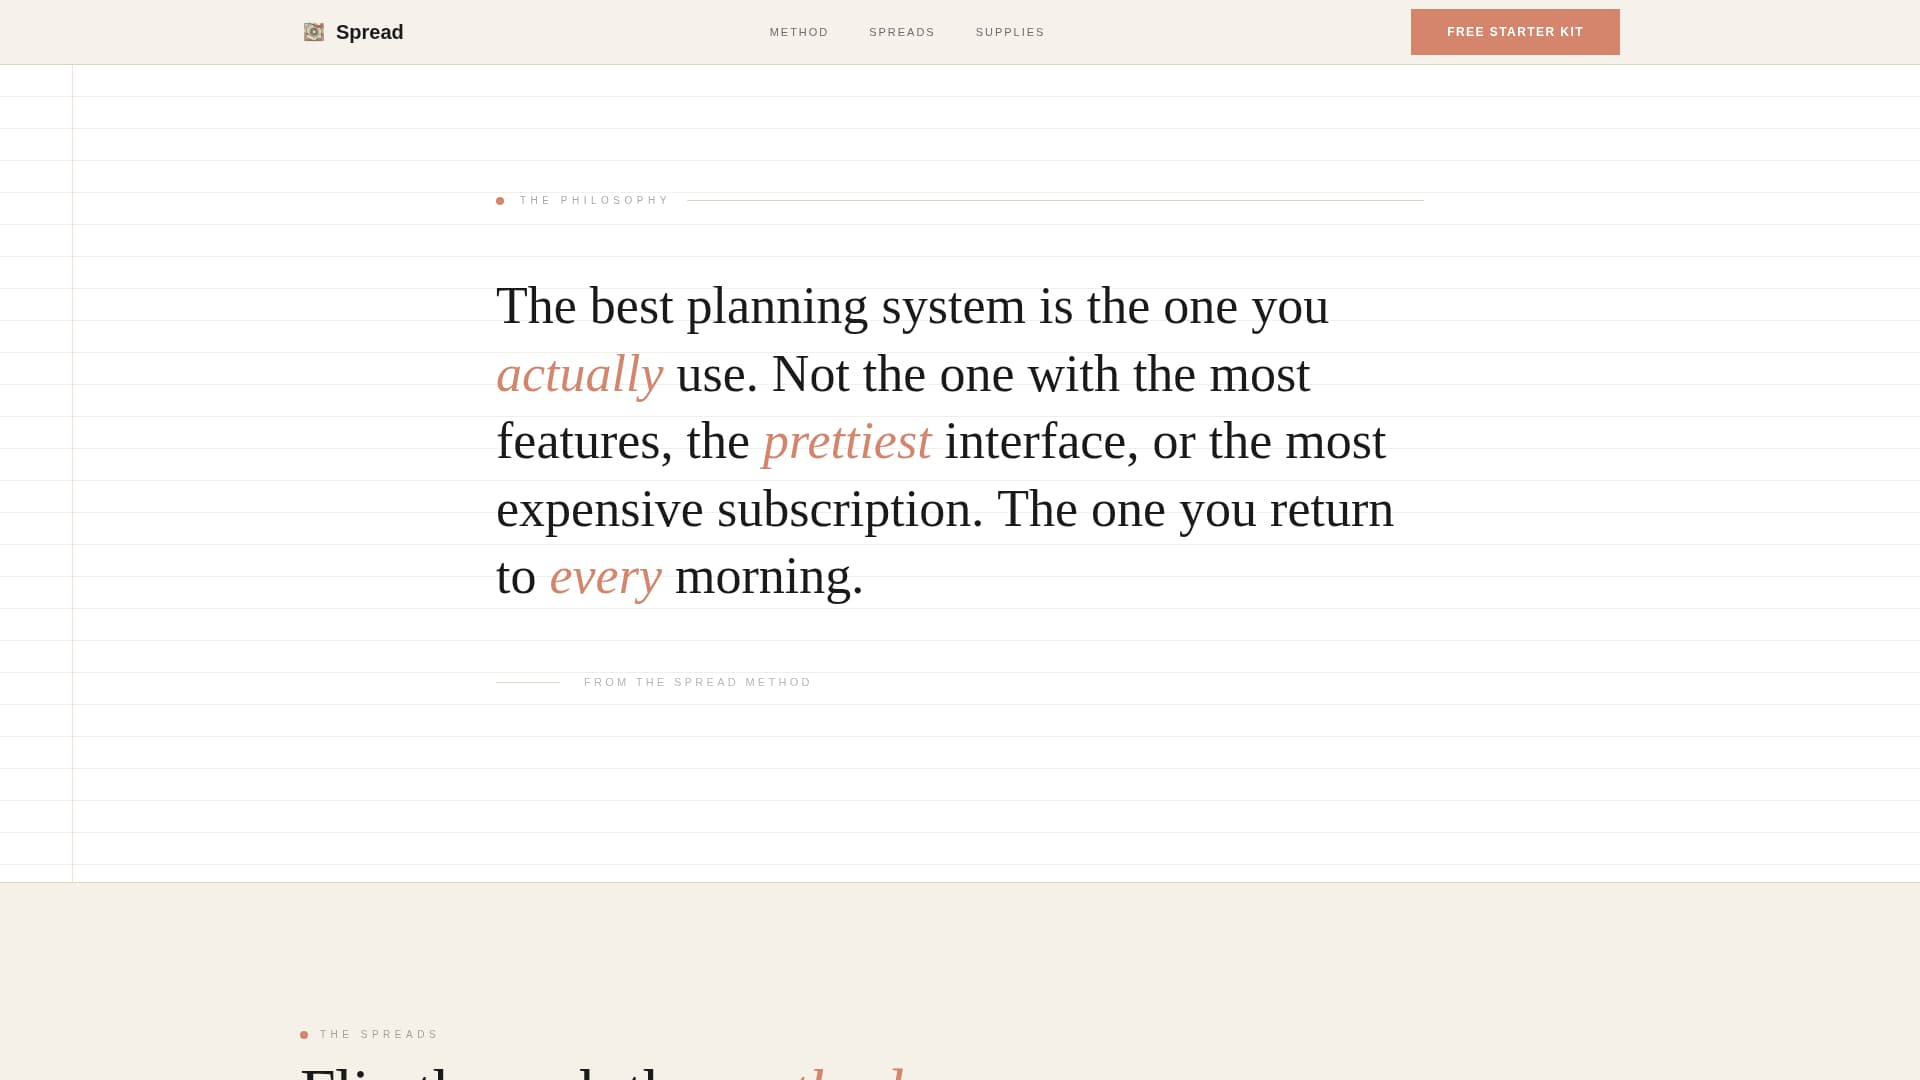Open the Supplies nav link
The image size is (1920, 1080).
pyautogui.click(x=1010, y=32)
